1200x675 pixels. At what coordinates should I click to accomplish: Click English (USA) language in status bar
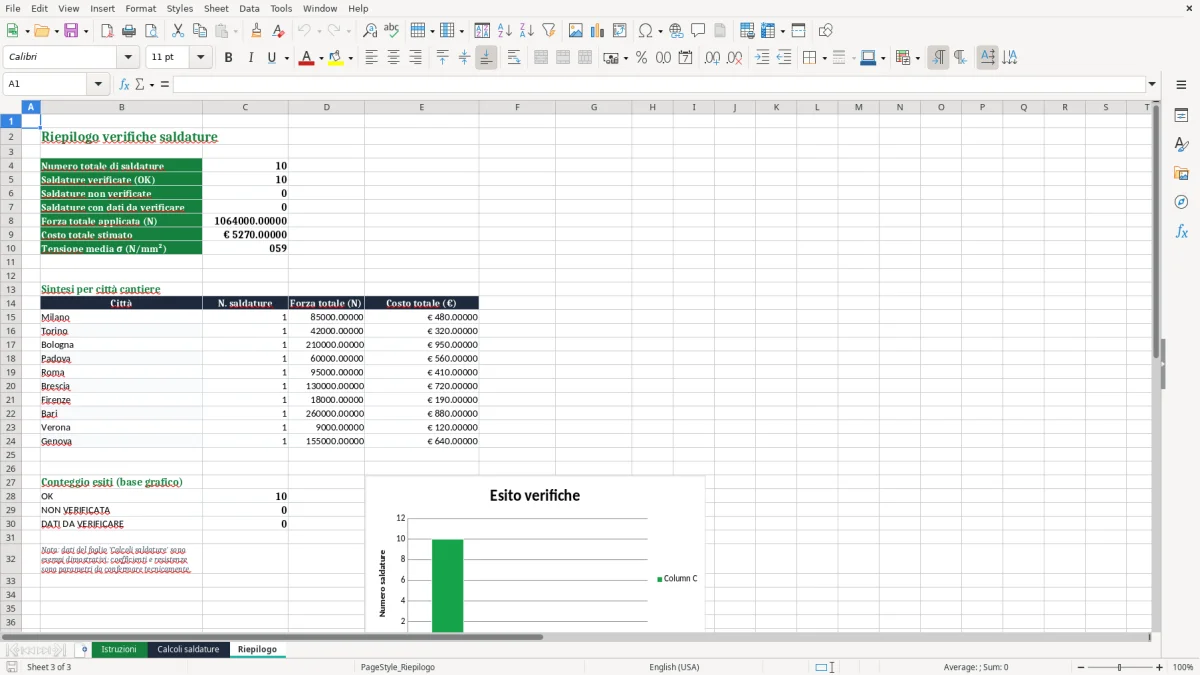click(x=674, y=667)
